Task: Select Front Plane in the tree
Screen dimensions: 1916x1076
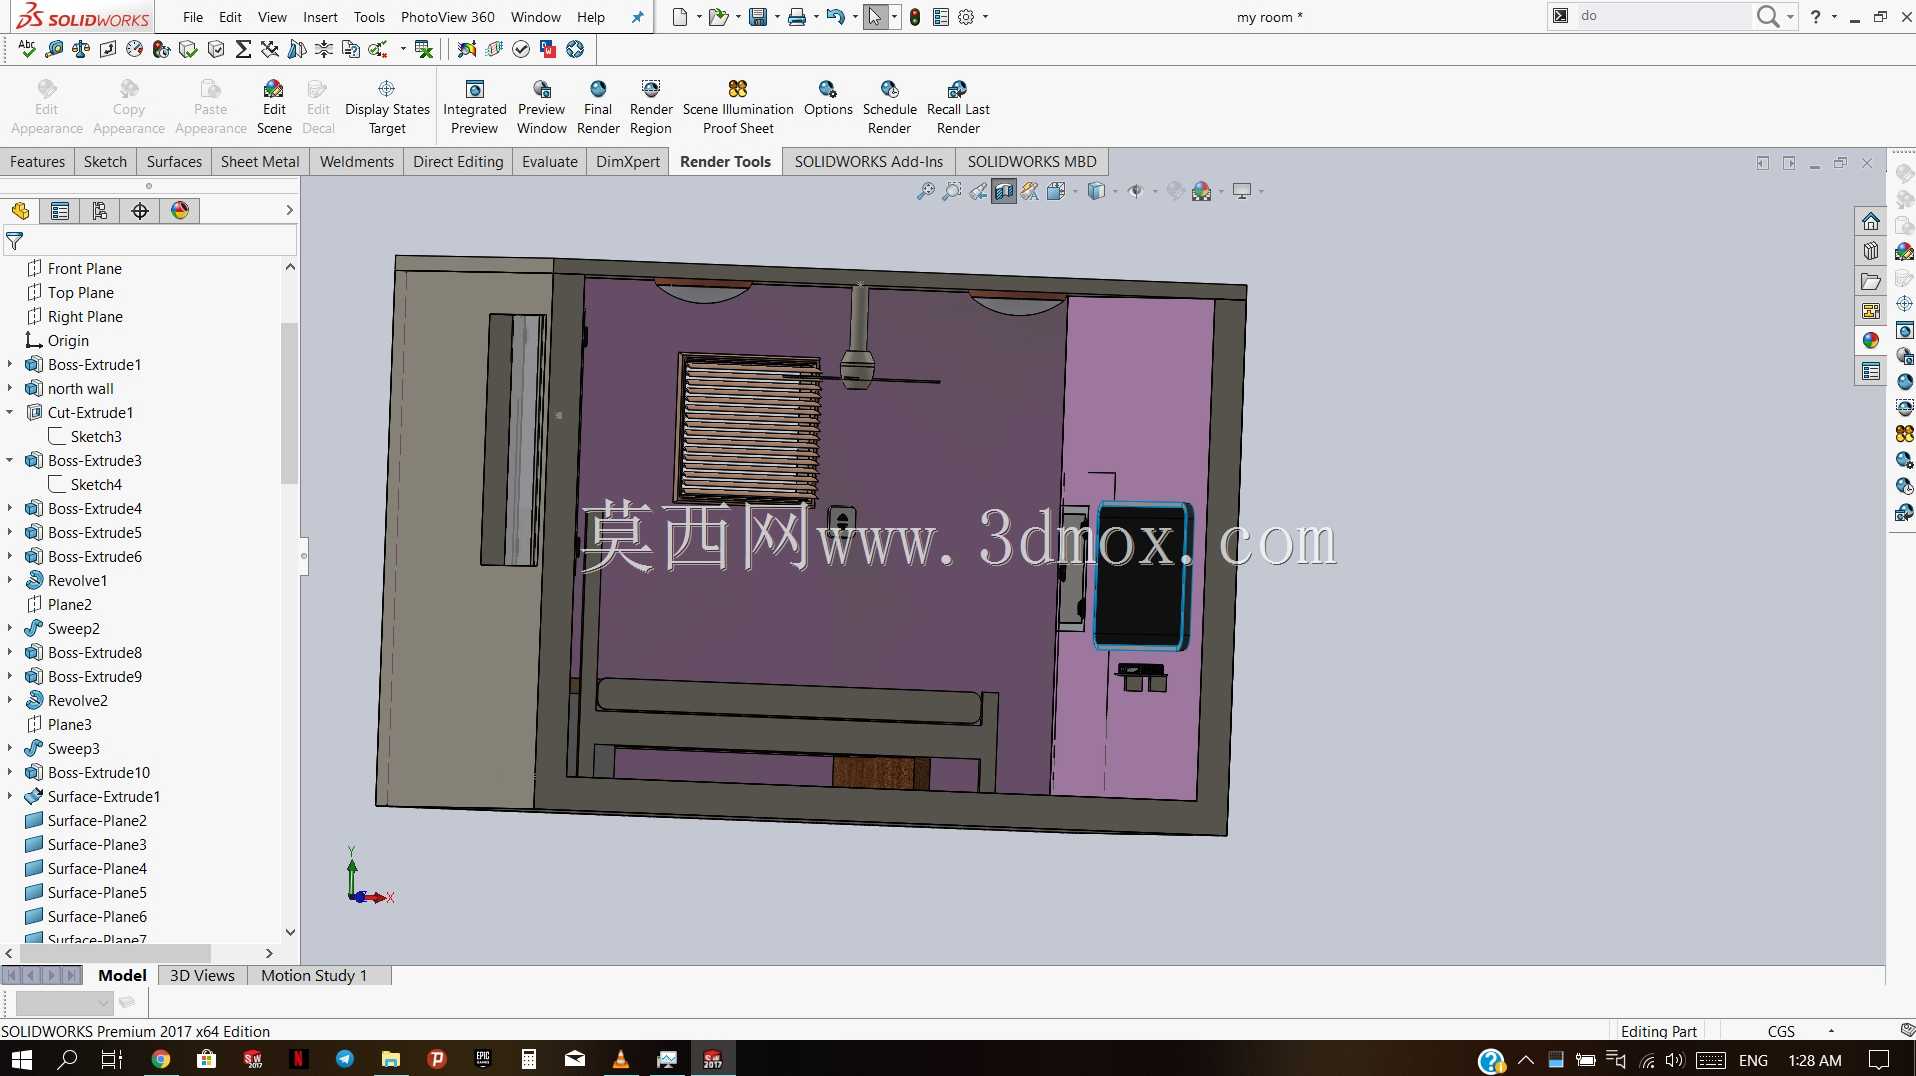Action: click(x=84, y=269)
